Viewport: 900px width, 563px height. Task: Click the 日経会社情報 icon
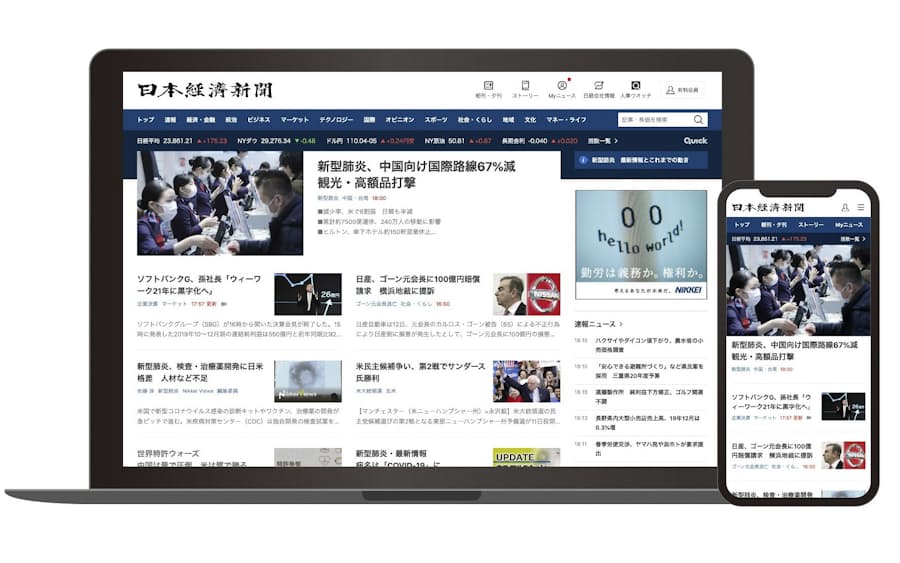click(598, 89)
